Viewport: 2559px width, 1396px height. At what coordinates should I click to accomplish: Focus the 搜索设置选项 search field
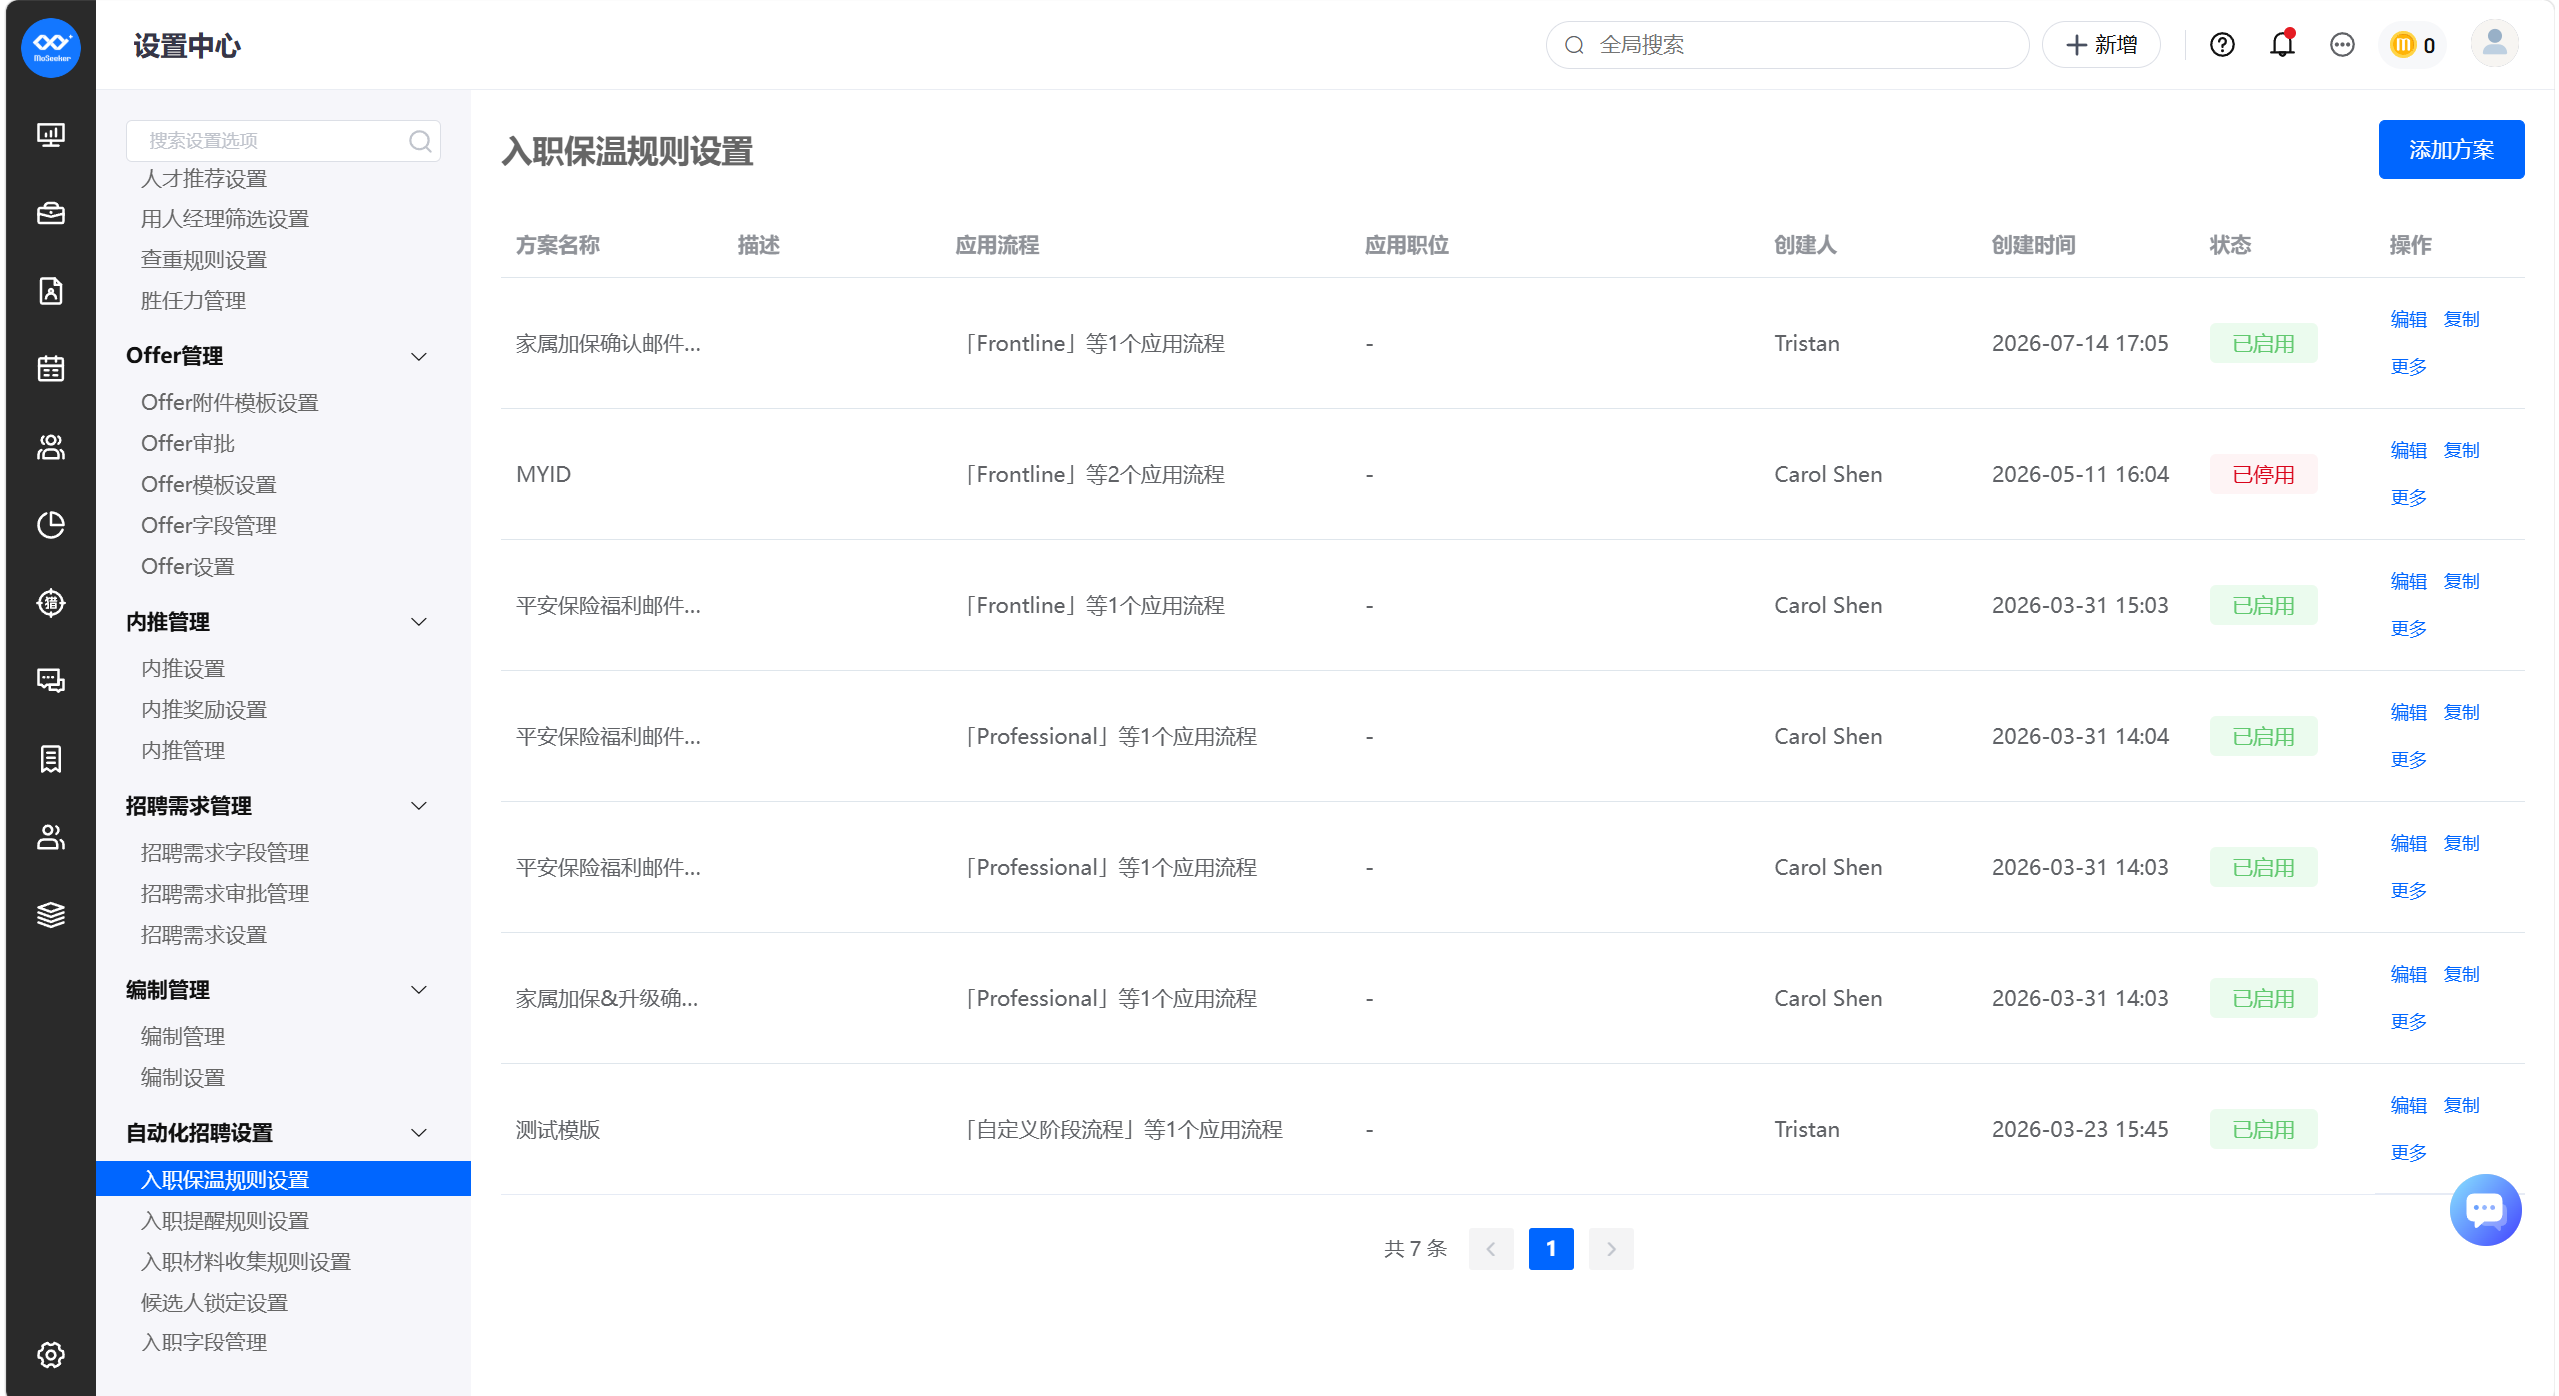tap(283, 141)
